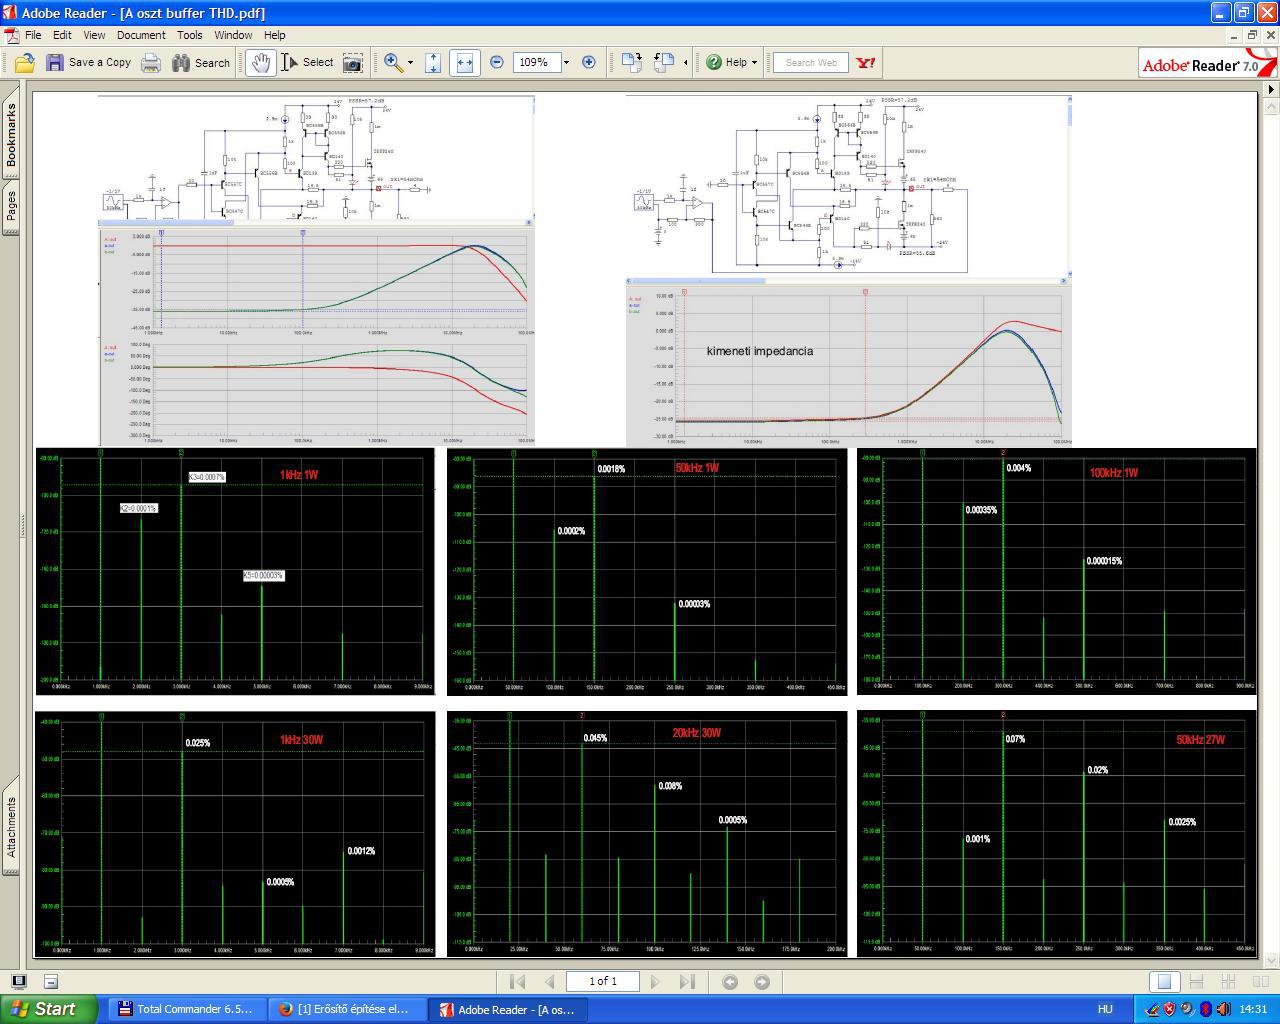The height and width of the screenshot is (1024, 1280).
Task: Click the Fit Width icon
Action: (x=464, y=62)
